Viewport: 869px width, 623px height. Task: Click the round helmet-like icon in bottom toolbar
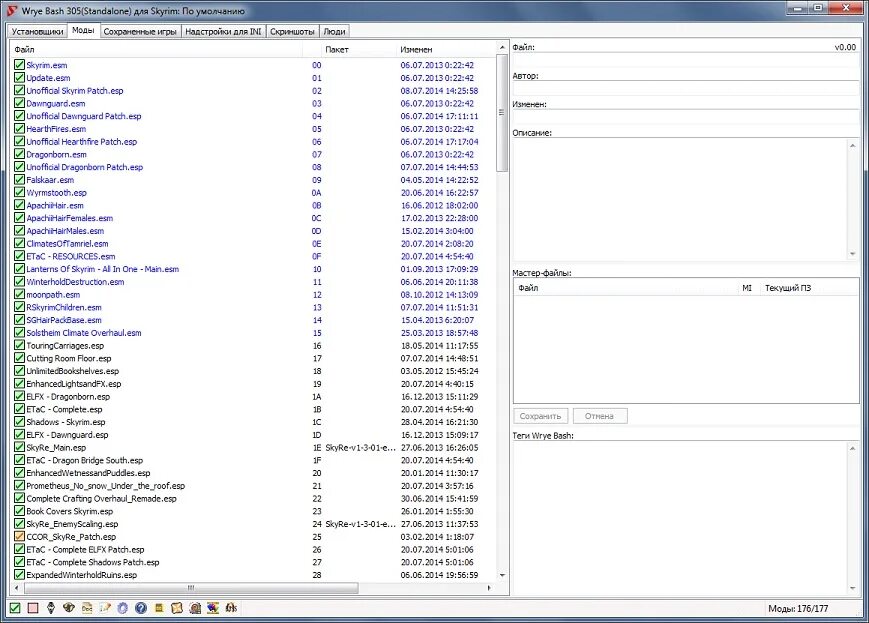tap(69, 608)
